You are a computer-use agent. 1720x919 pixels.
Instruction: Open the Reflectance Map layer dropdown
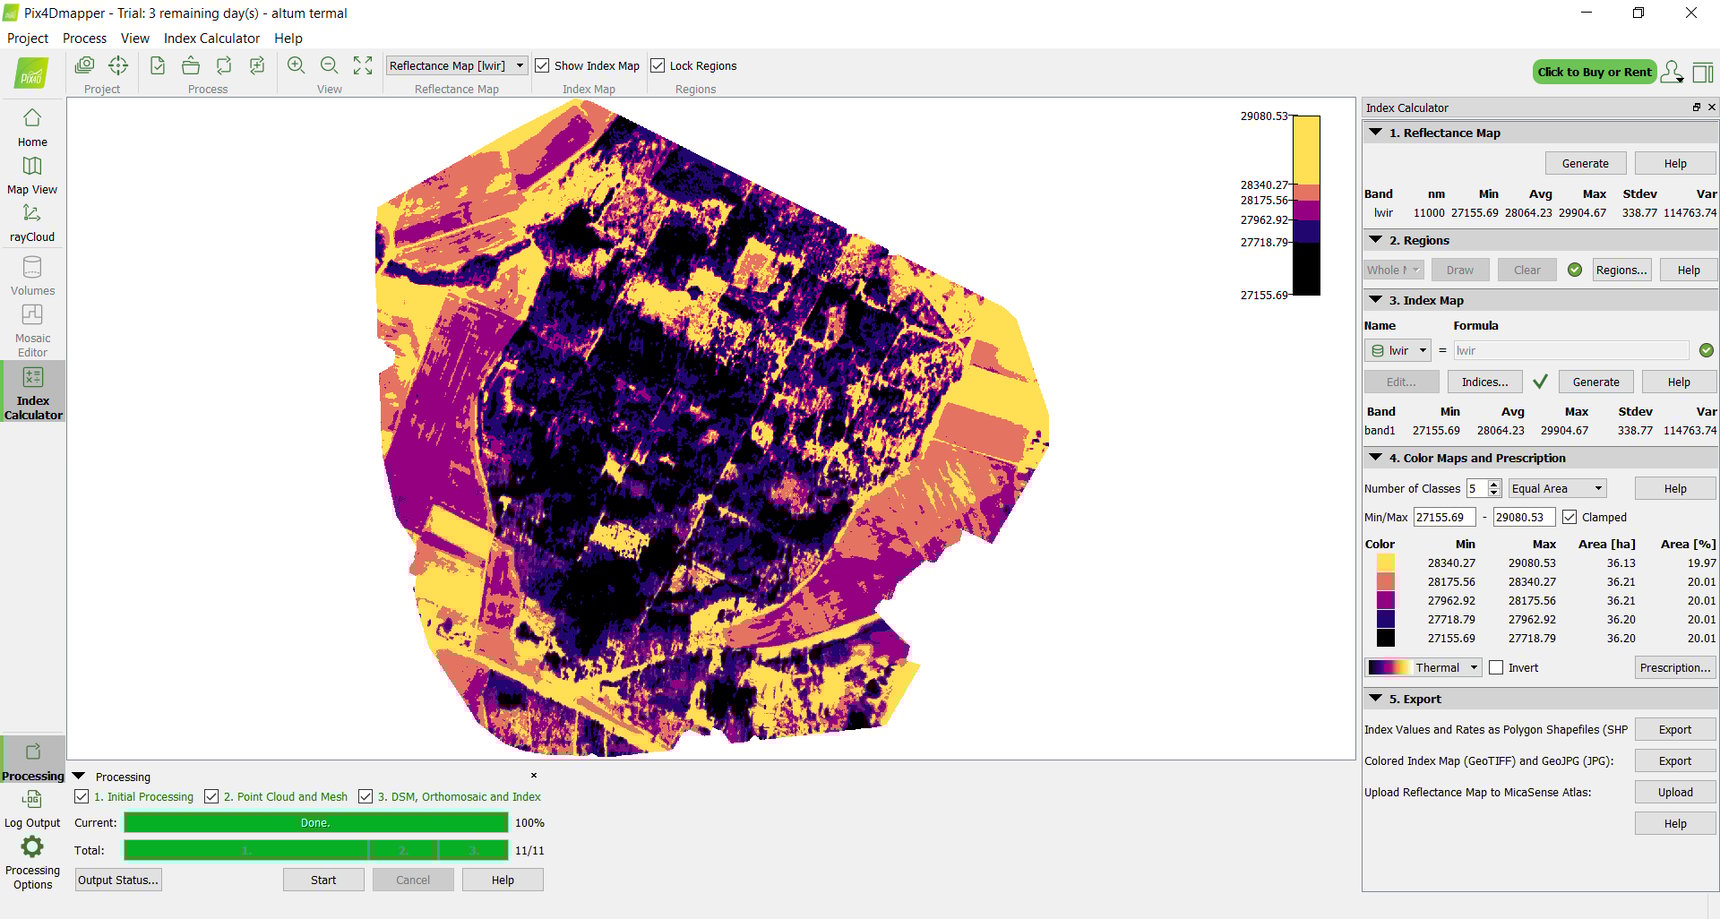pyautogui.click(x=521, y=64)
